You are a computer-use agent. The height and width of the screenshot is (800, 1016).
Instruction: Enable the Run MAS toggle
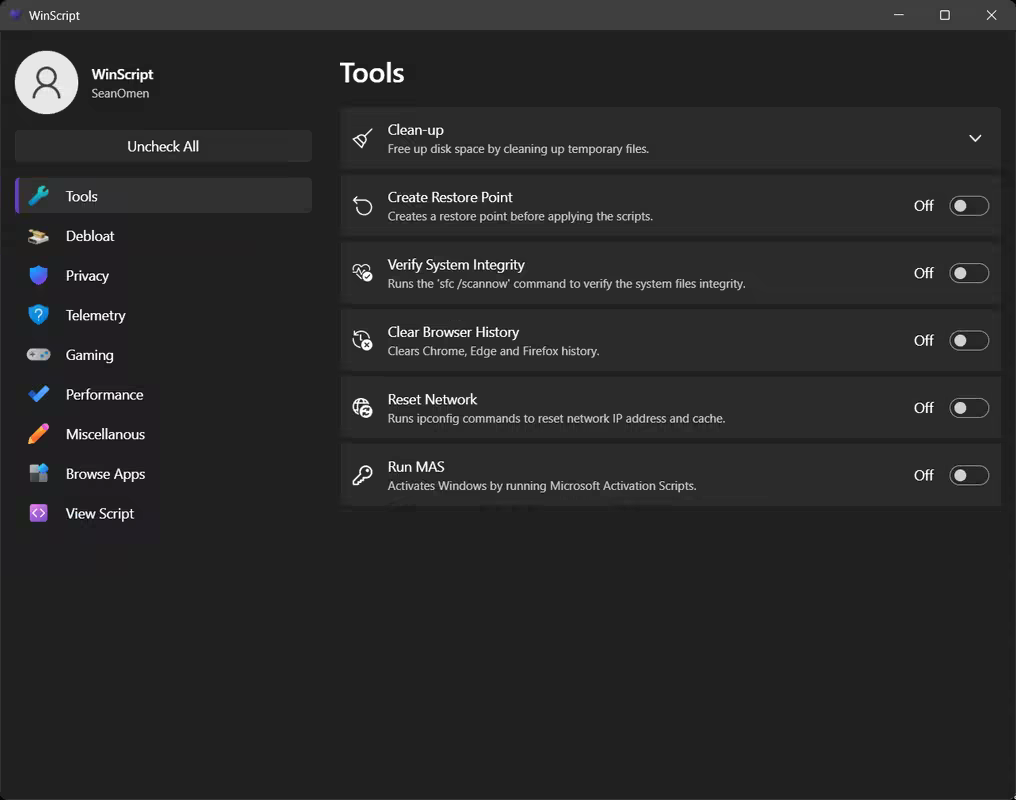point(969,475)
